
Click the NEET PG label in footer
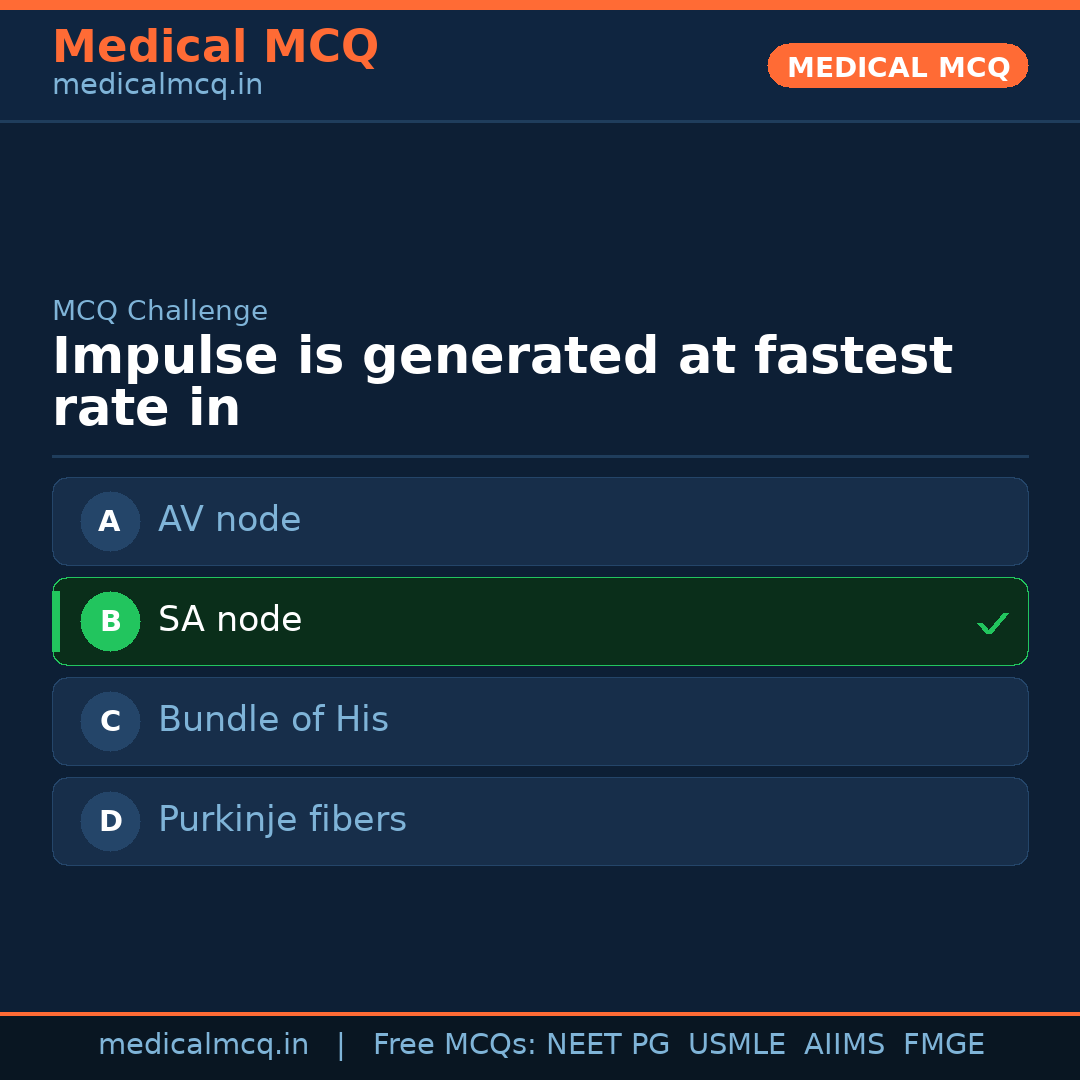[607, 1044]
